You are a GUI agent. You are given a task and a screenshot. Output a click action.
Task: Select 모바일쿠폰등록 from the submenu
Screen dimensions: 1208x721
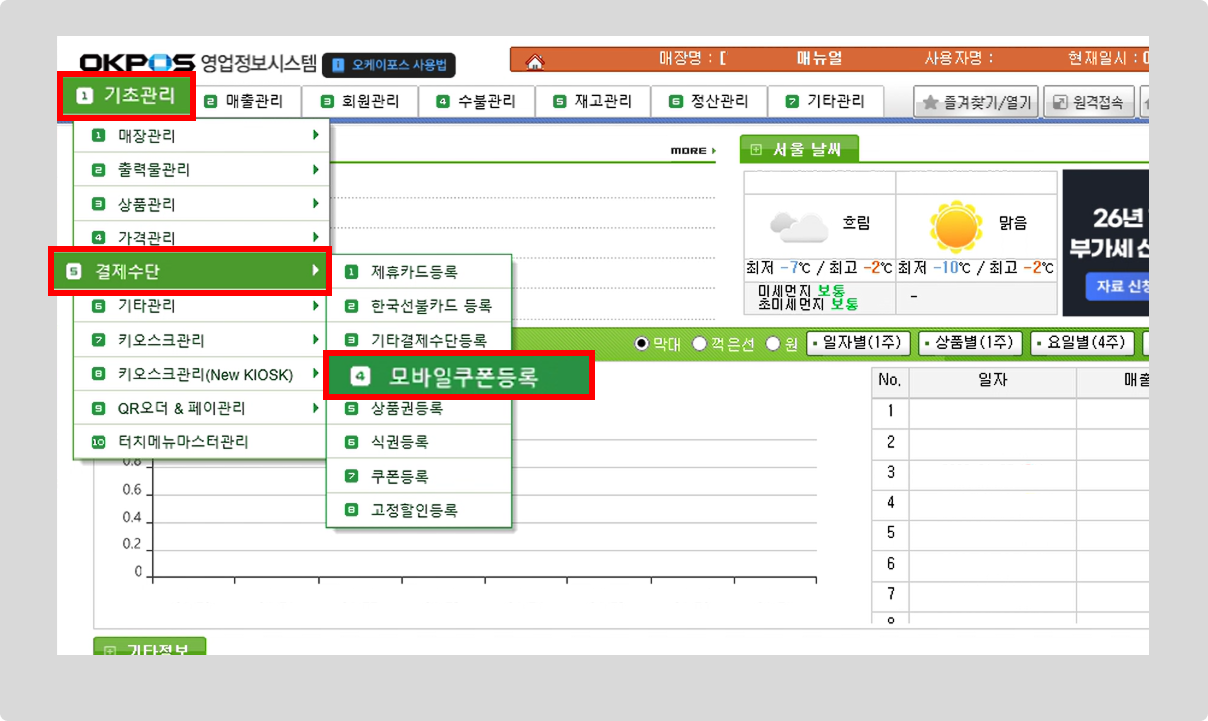tap(460, 377)
